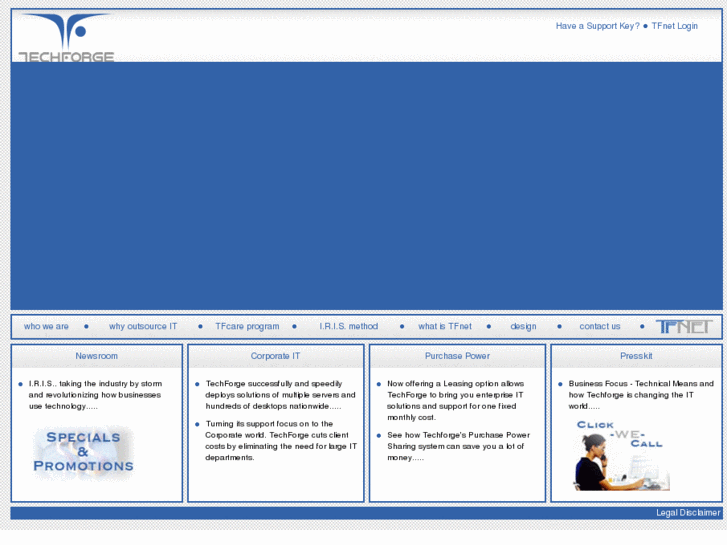Click the Click-We-Call image

[621, 455]
